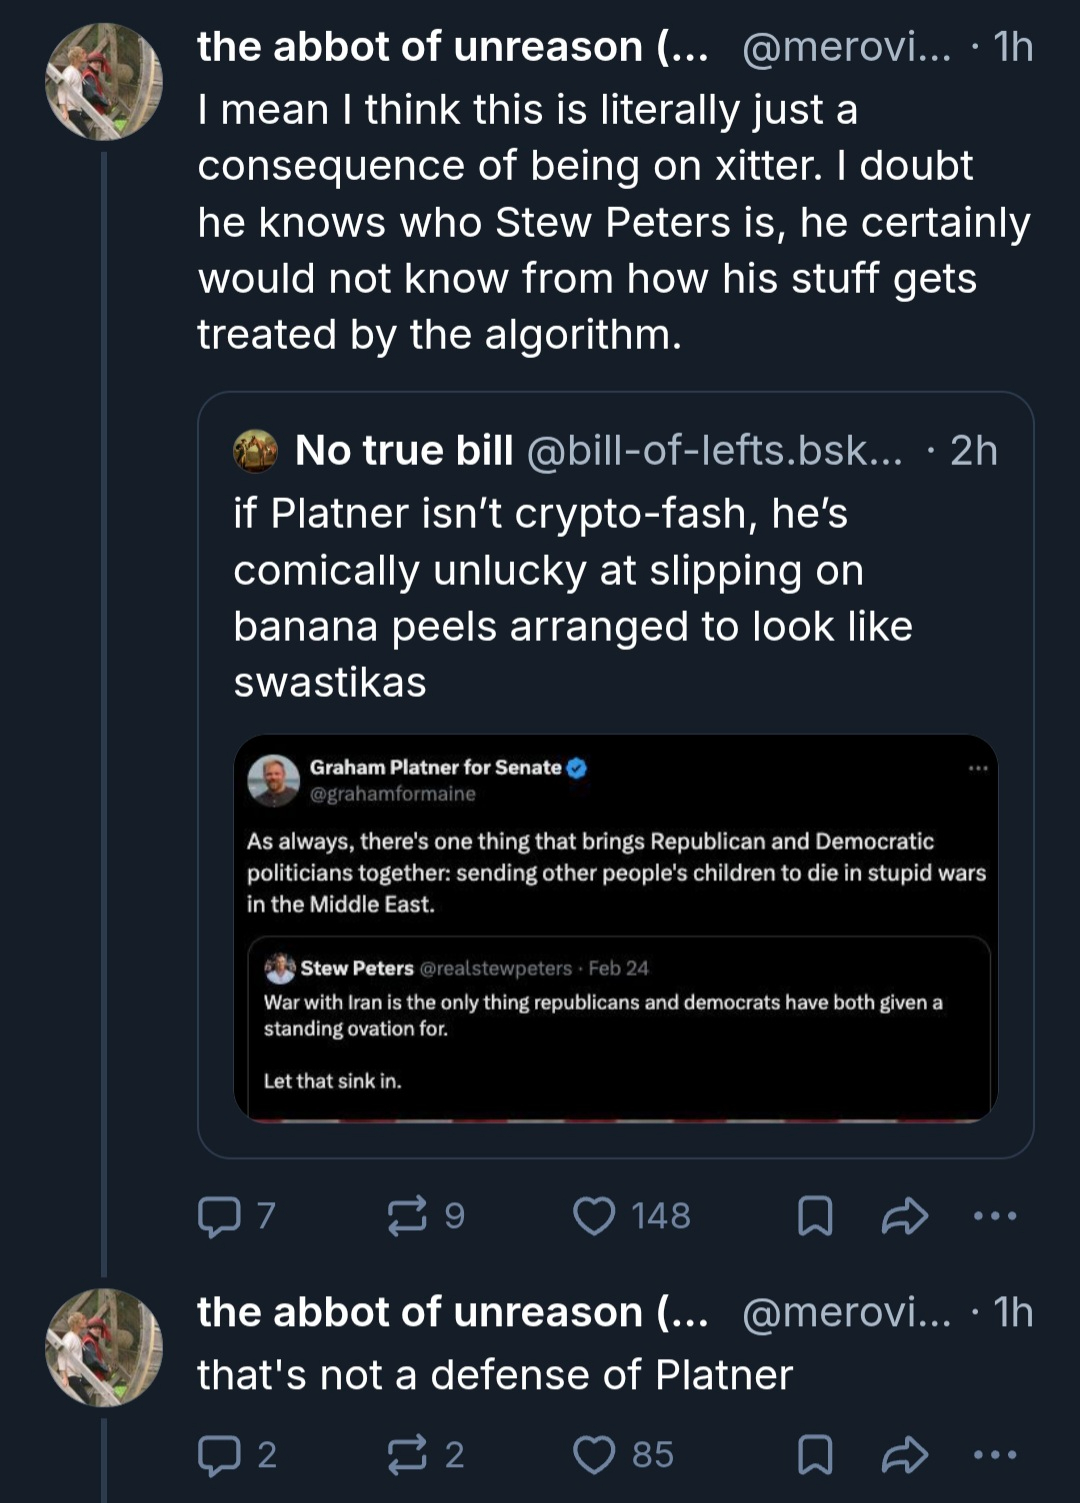Open No true bill's profile name

[x=404, y=451]
